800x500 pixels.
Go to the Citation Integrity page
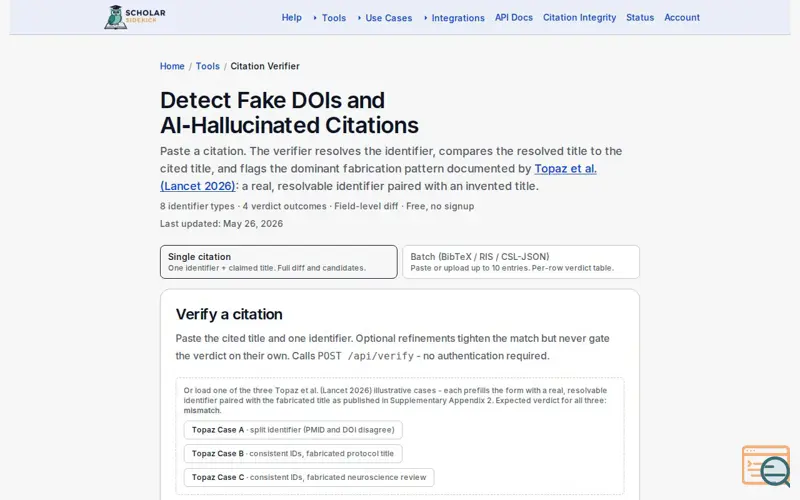pyautogui.click(x=579, y=17)
